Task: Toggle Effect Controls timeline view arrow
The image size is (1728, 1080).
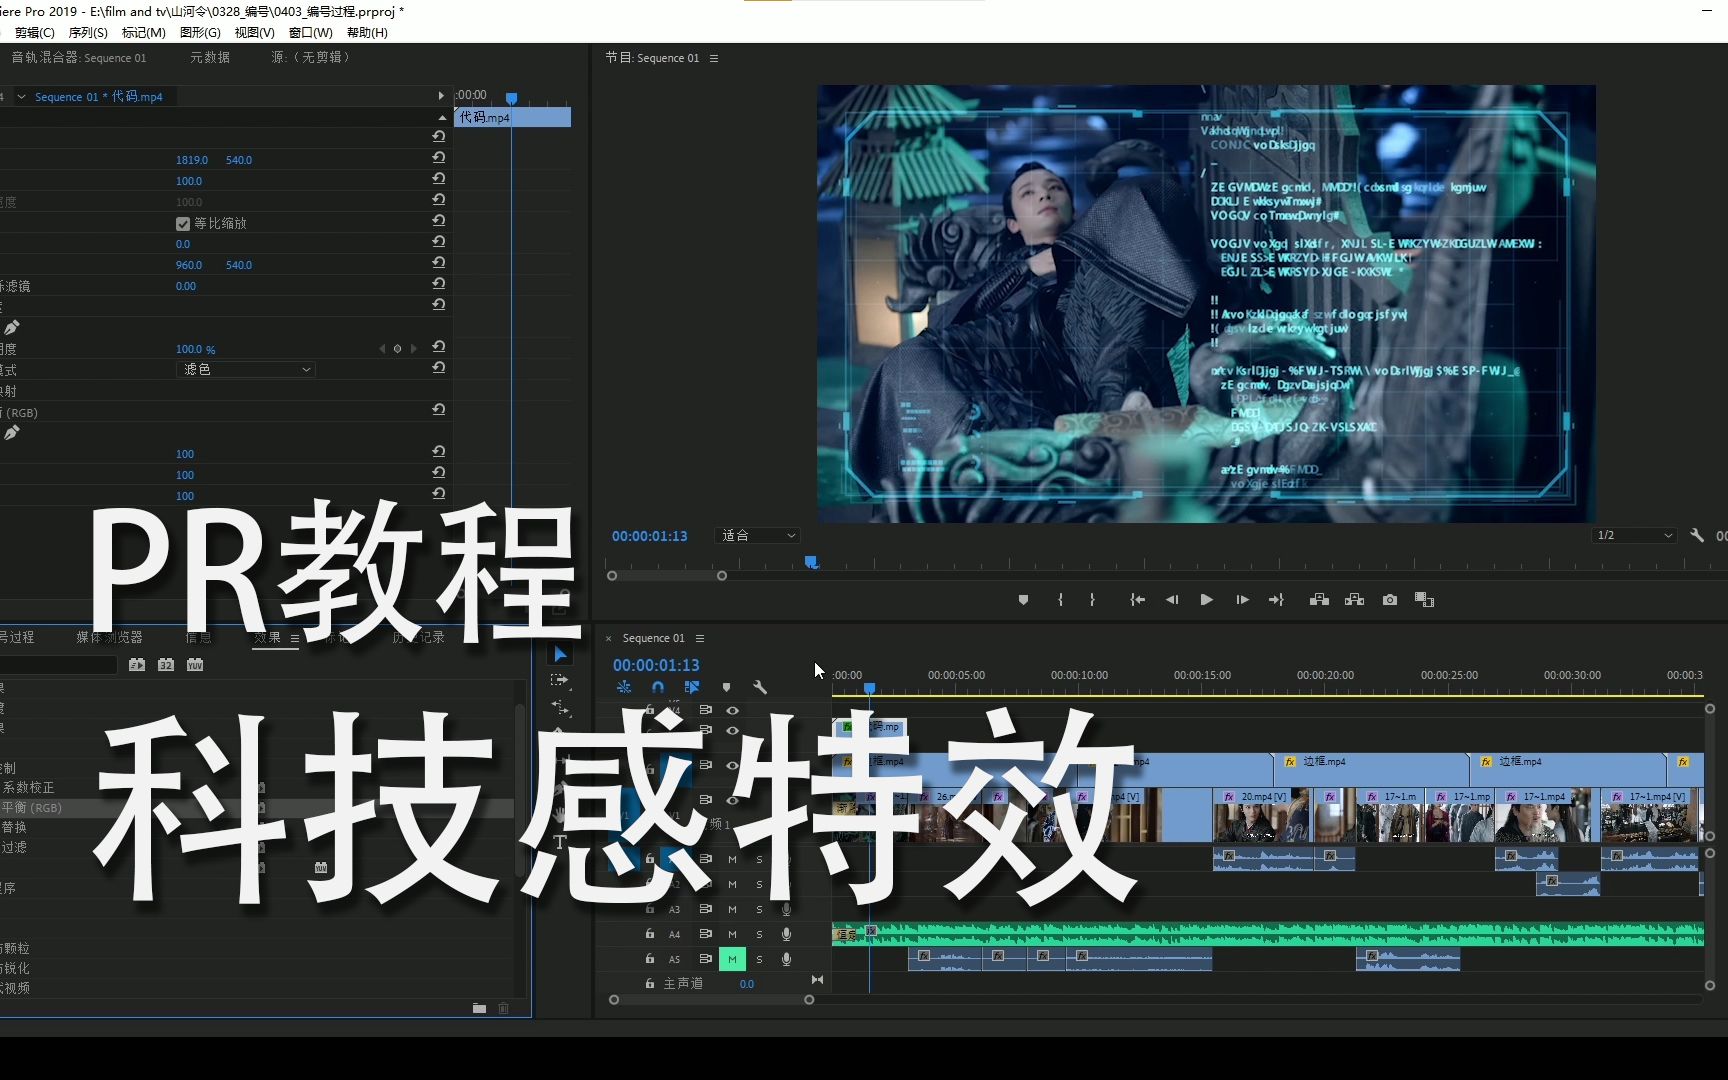Action: (x=441, y=96)
